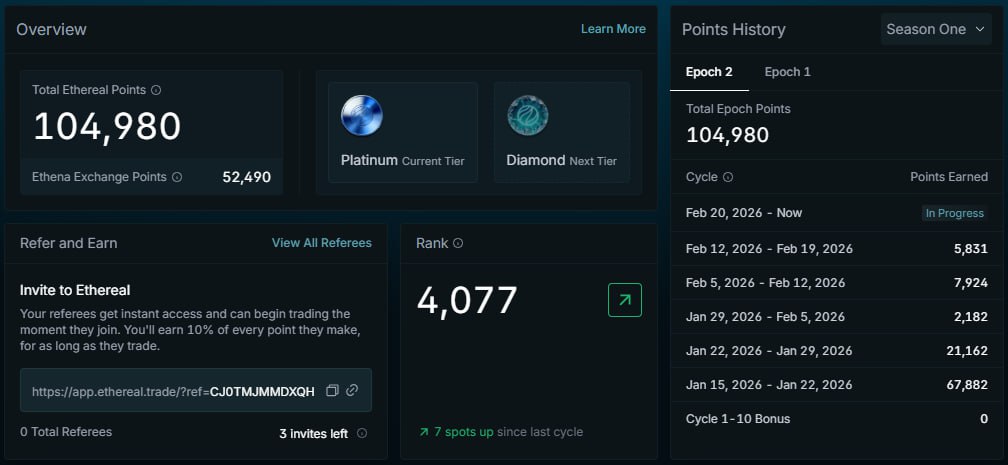Viewport: 1008px width, 465px height.
Task: Click the Points History panel title
Action: 734,30
